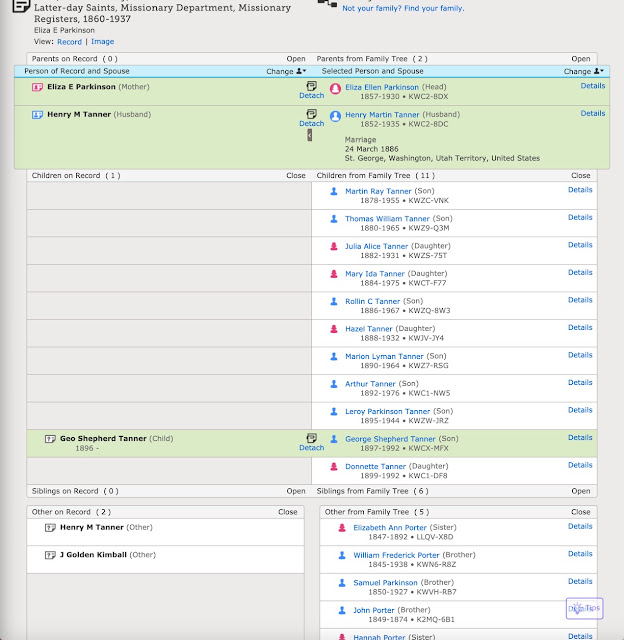
Task: Open Details for Donnette Tanner
Action: 580,465
